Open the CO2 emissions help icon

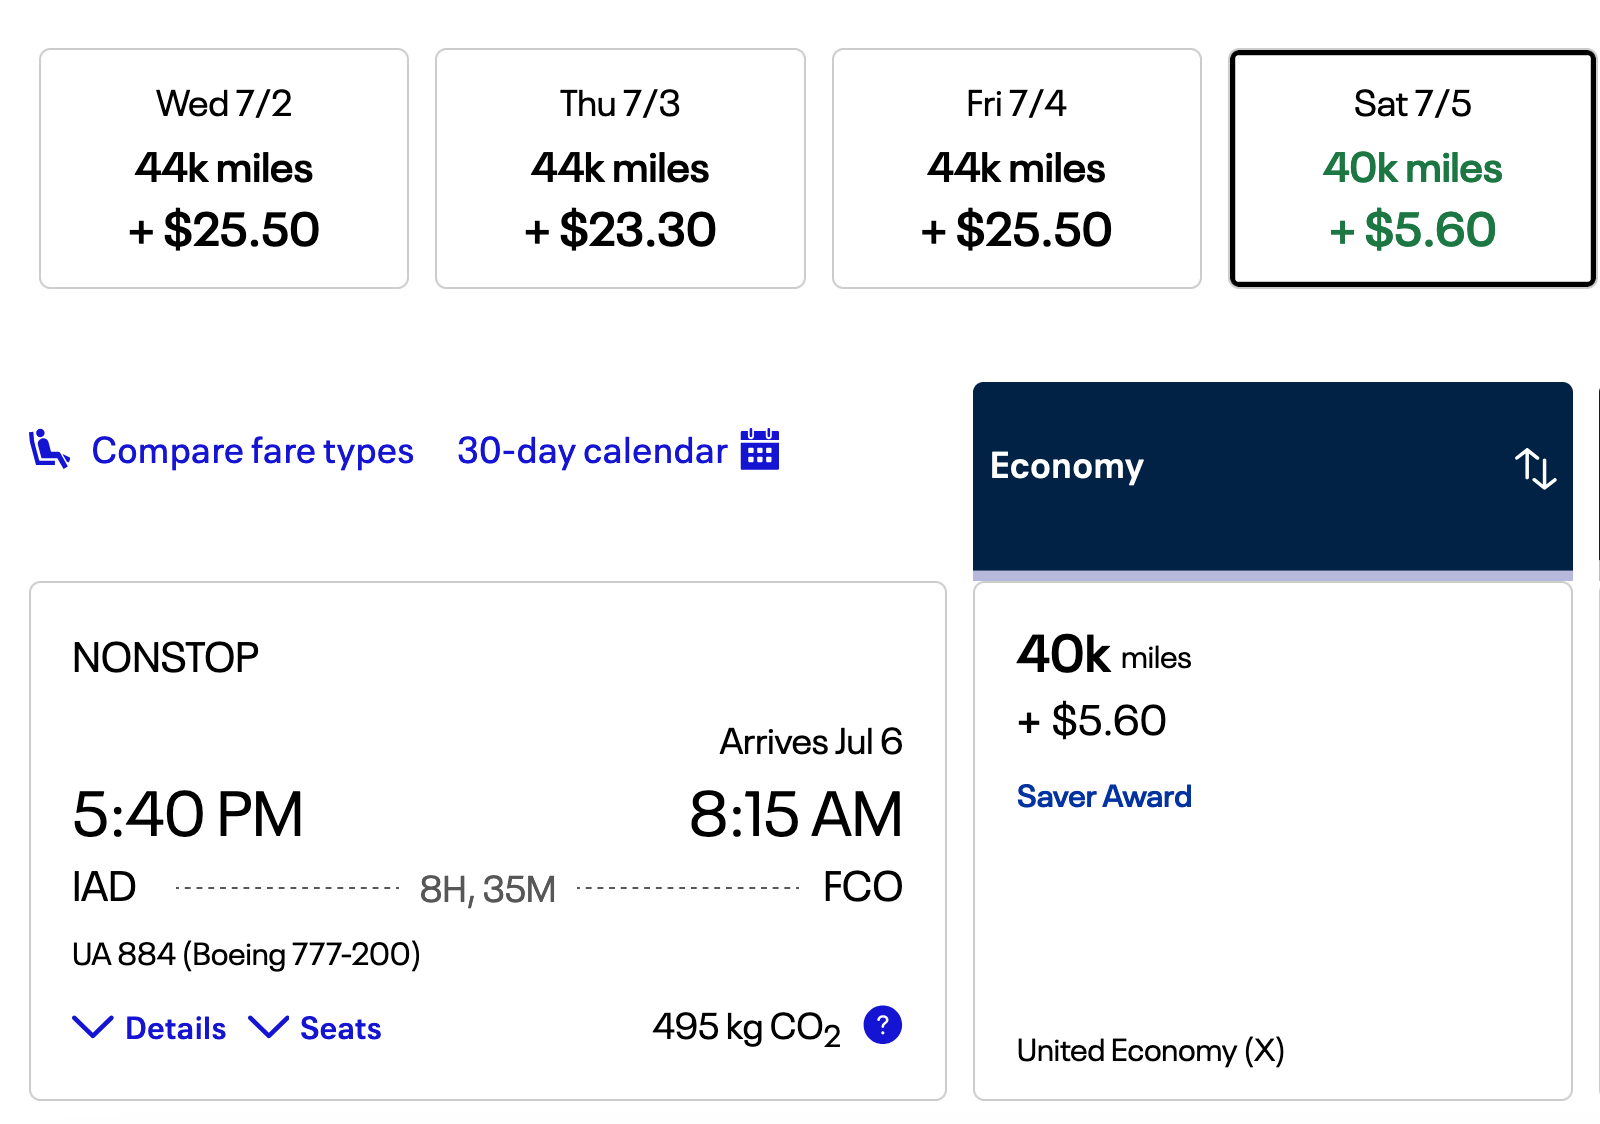coord(882,1025)
